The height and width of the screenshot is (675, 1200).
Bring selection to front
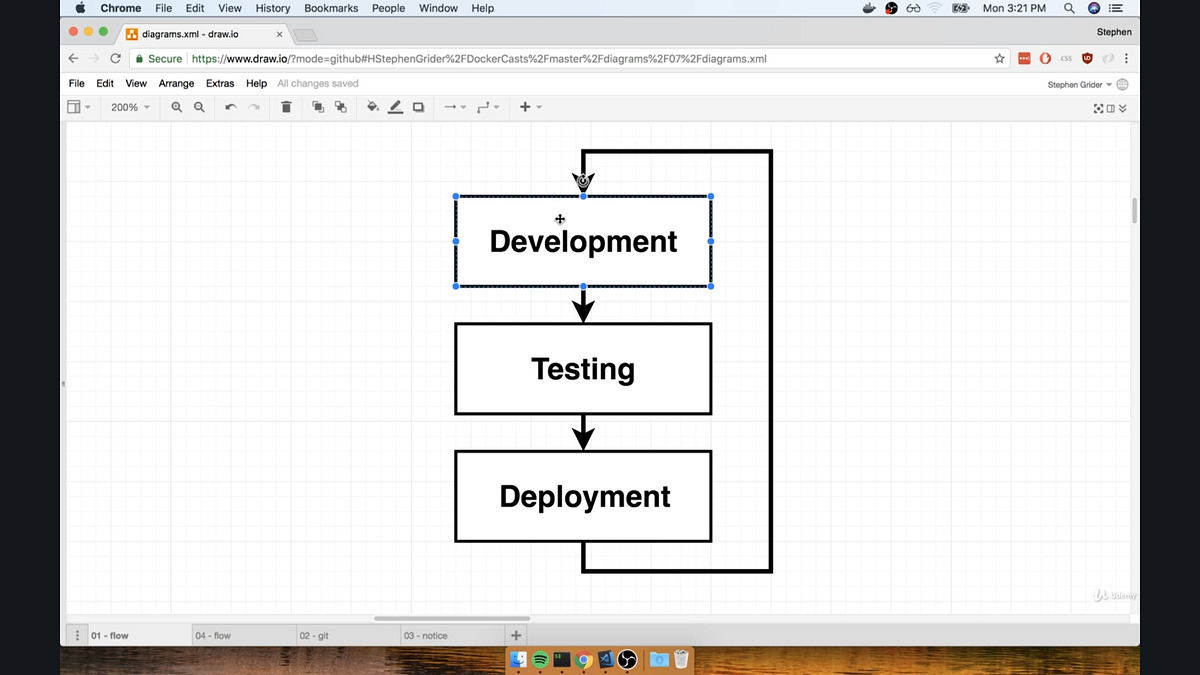pyautogui.click(x=318, y=107)
